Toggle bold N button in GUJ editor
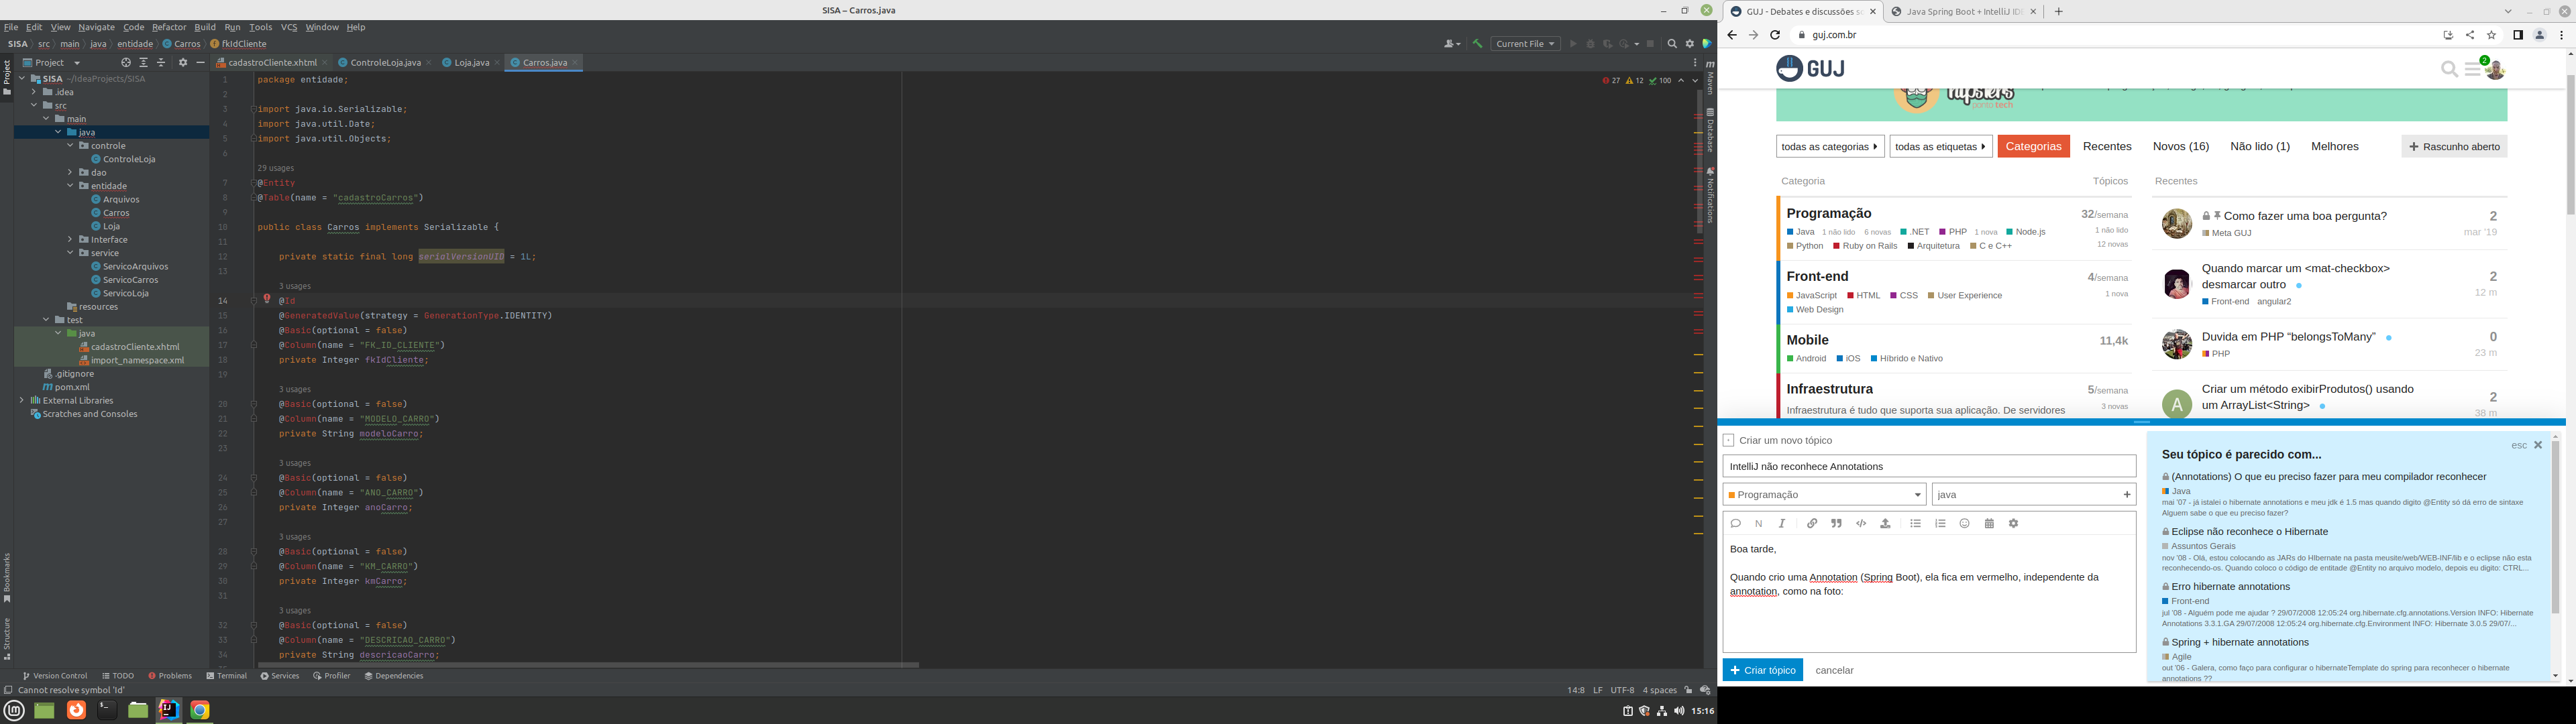The width and height of the screenshot is (2576, 724). [1759, 523]
